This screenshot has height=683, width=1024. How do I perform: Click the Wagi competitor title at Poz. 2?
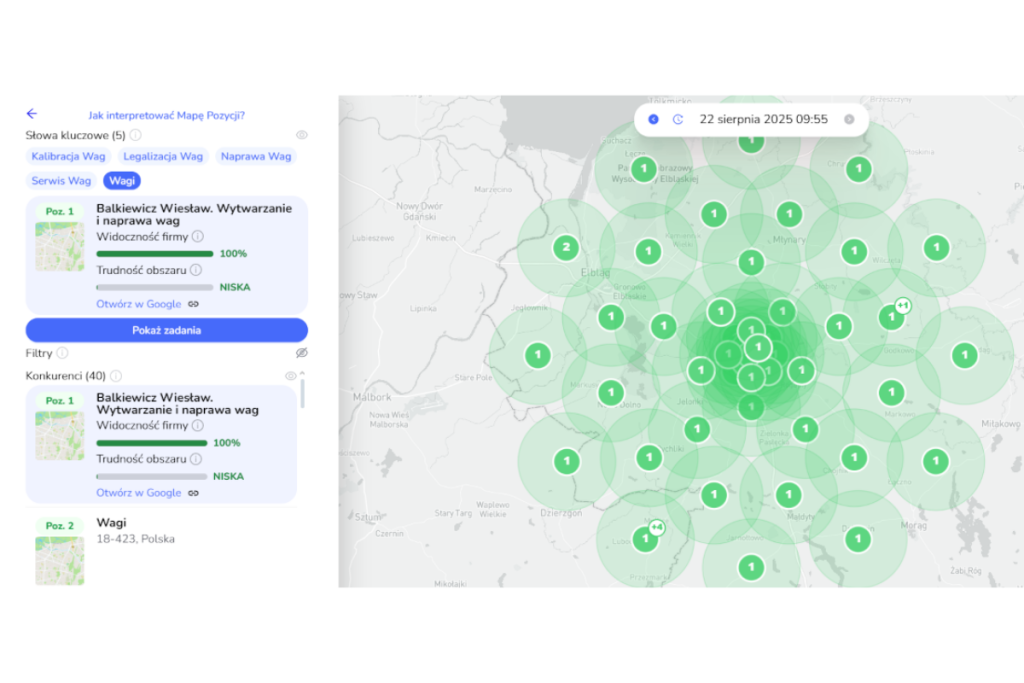click(x=111, y=523)
